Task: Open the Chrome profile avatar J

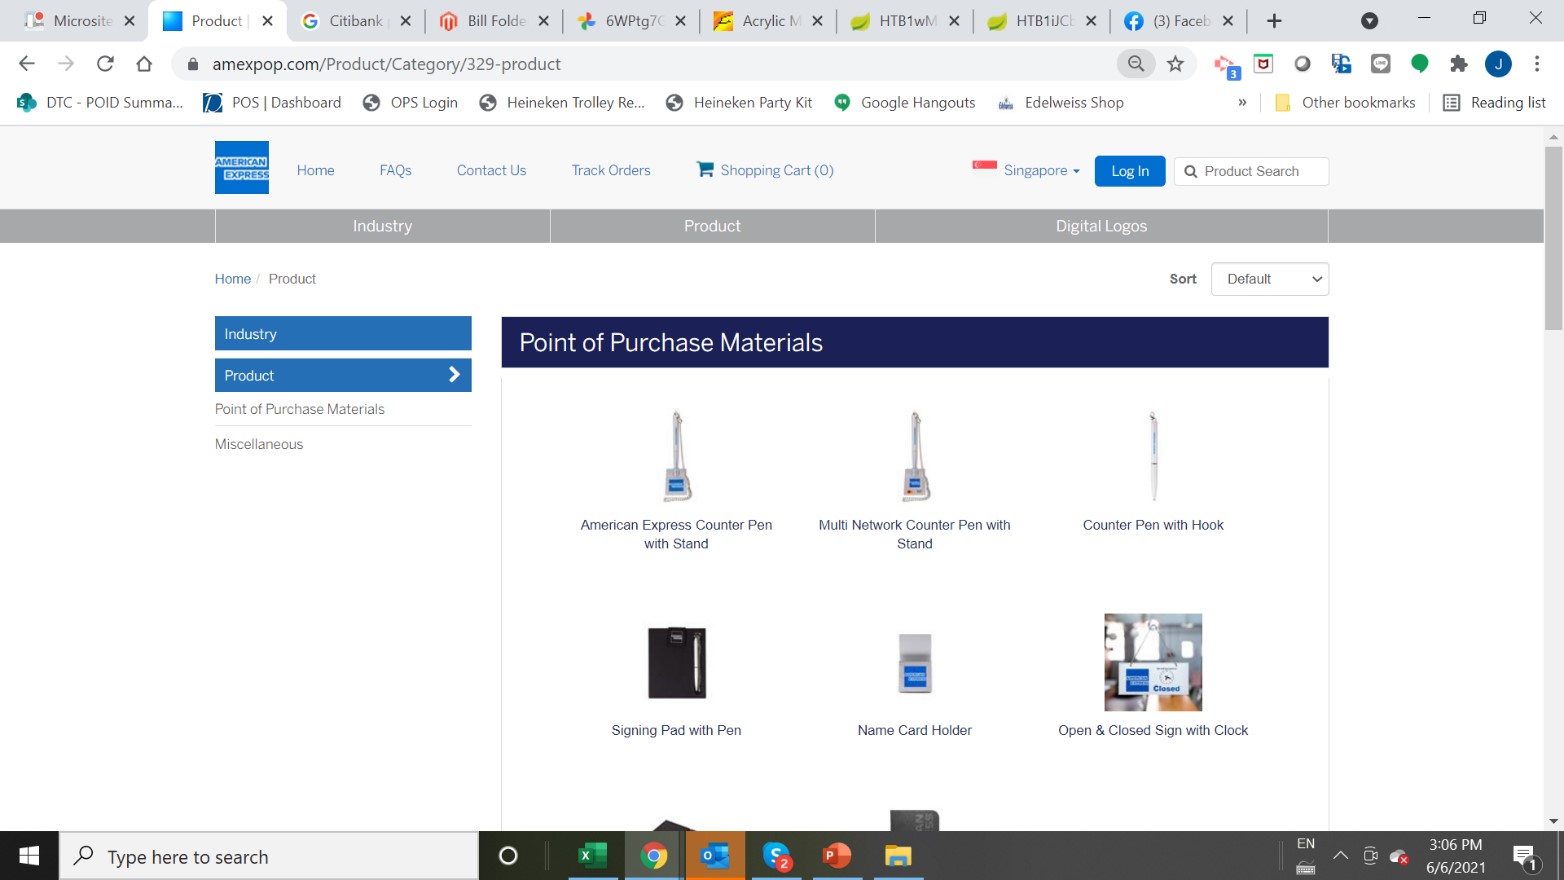Action: pos(1498,64)
